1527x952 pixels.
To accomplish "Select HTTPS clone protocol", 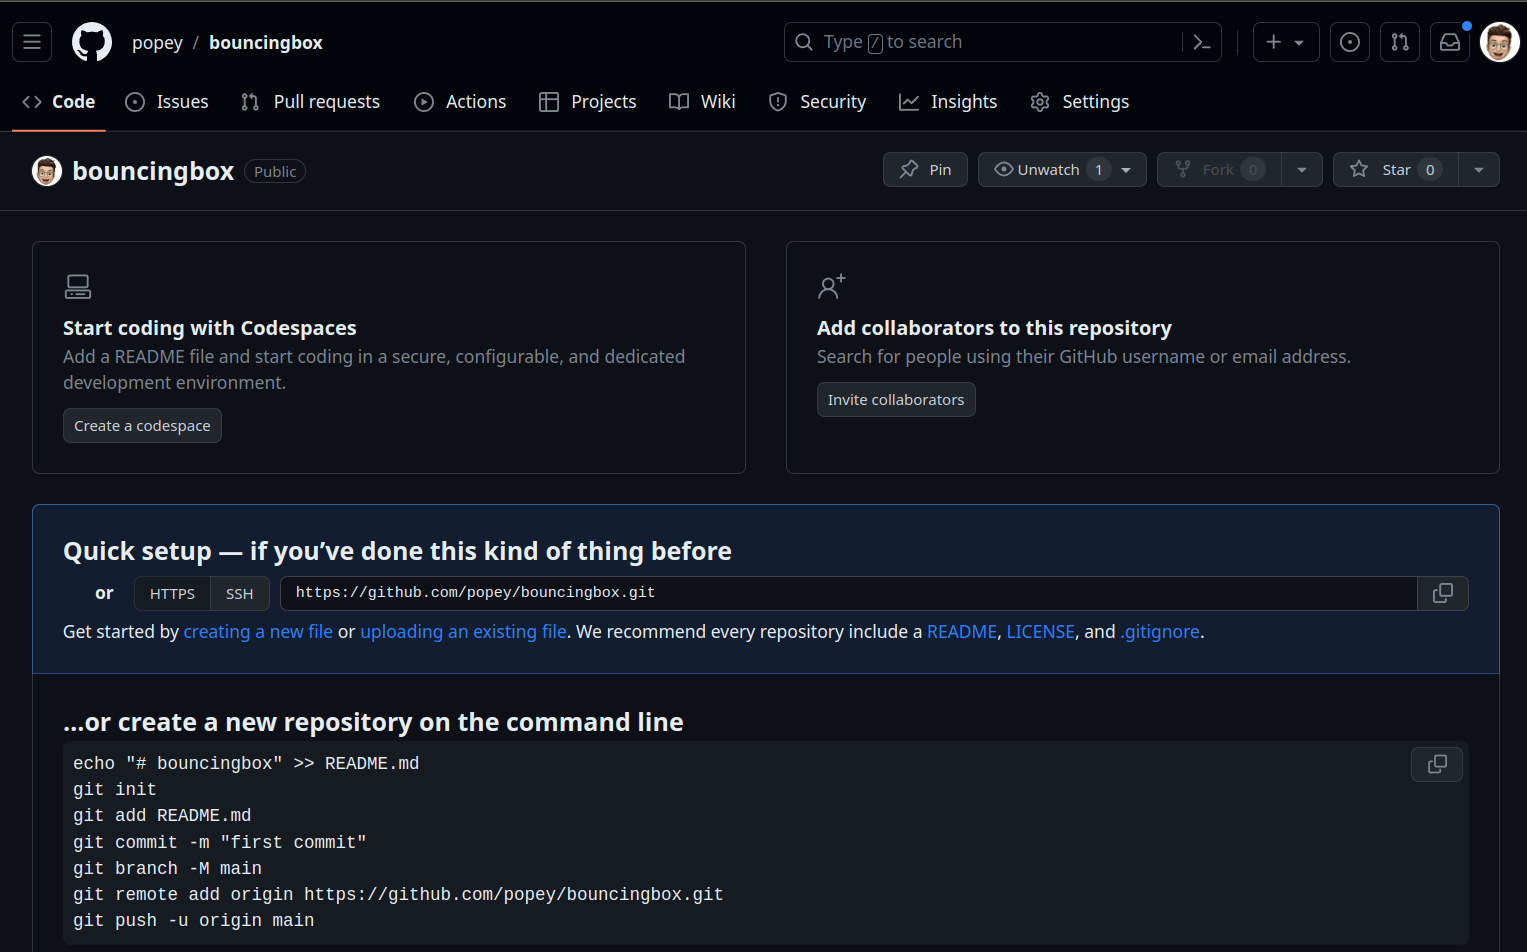I will pyautogui.click(x=172, y=594).
